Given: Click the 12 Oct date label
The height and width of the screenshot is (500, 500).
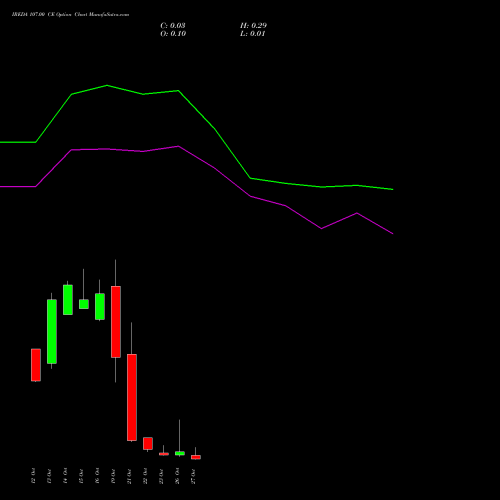Looking at the screenshot, I should (x=33, y=476).
